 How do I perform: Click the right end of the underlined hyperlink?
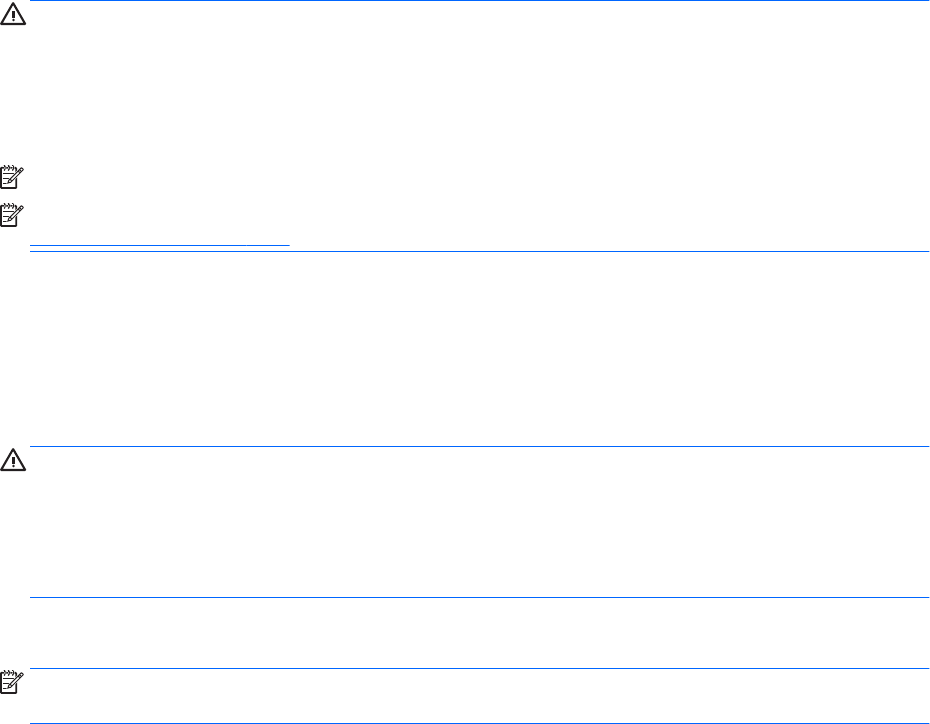click(x=284, y=242)
